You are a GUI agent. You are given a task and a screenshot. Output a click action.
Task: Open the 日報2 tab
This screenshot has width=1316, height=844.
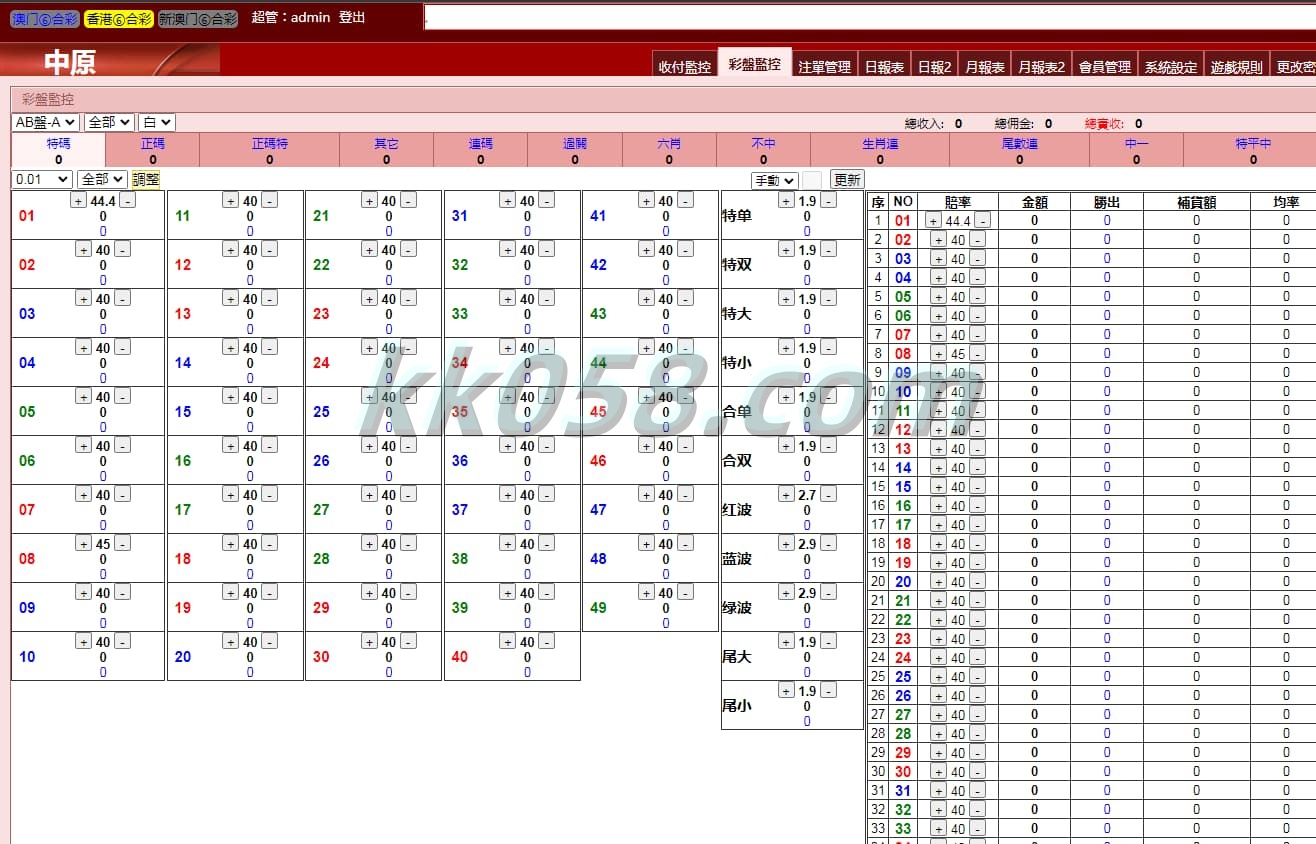point(935,67)
